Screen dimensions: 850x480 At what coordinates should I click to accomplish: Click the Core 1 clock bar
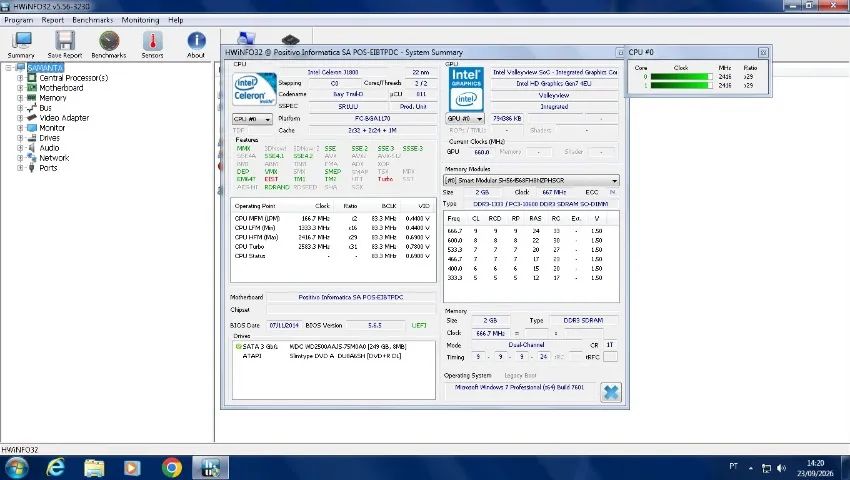pyautogui.click(x=681, y=86)
